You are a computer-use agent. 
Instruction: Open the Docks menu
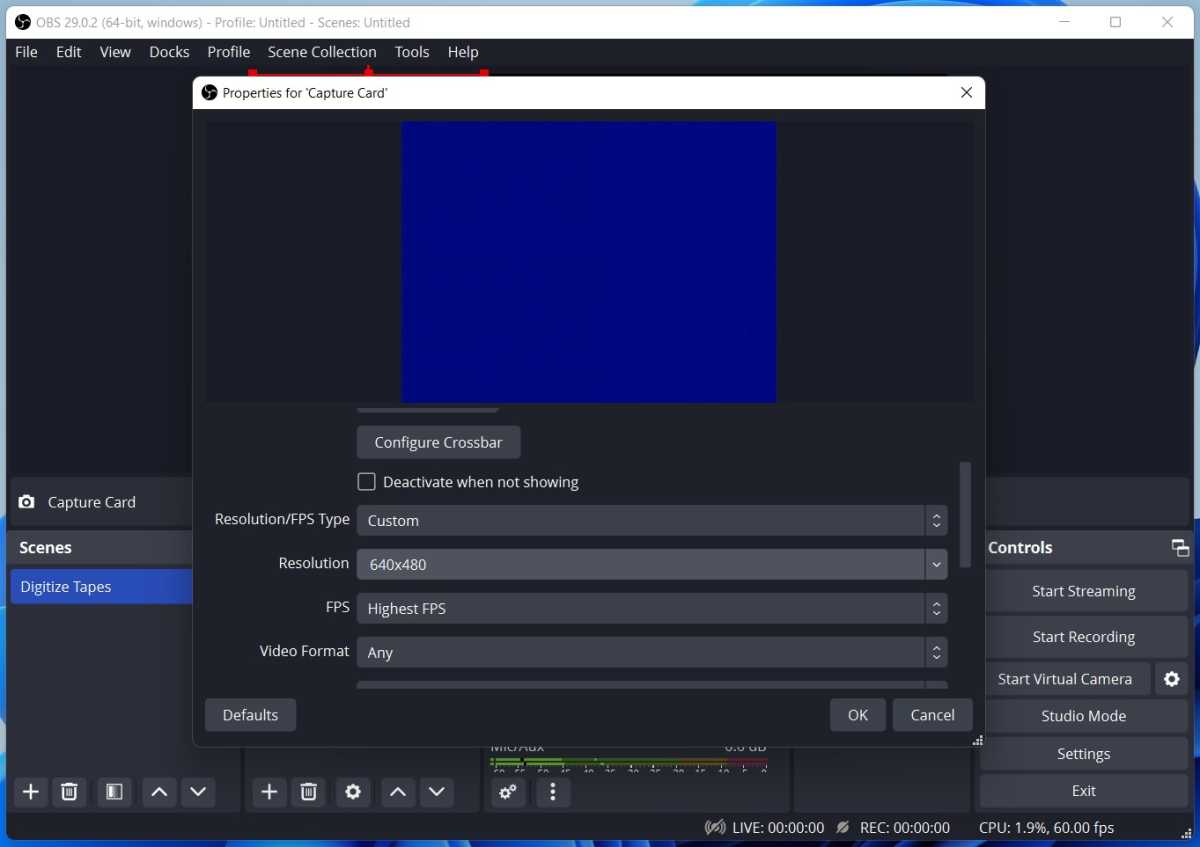[169, 52]
